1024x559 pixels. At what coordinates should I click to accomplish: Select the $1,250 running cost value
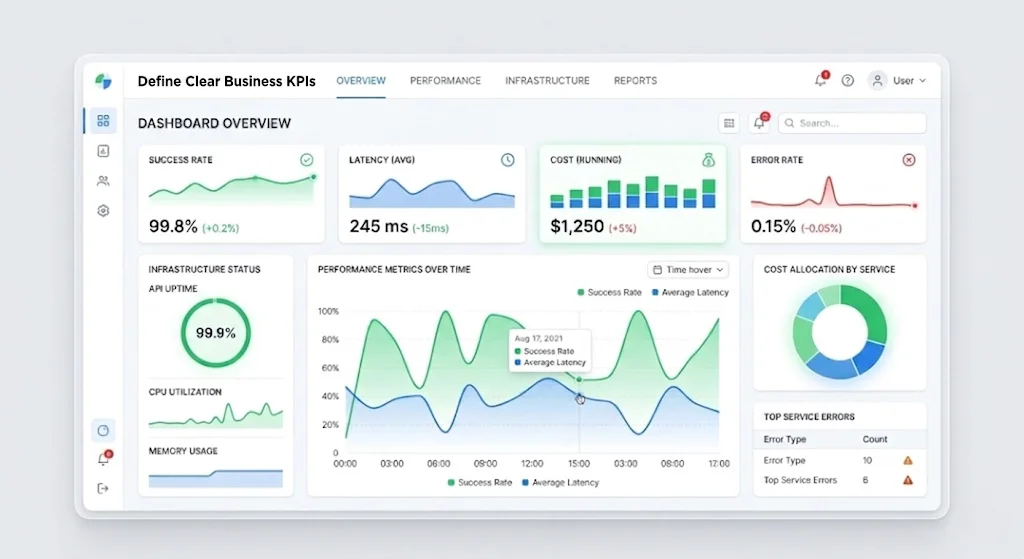(577, 227)
